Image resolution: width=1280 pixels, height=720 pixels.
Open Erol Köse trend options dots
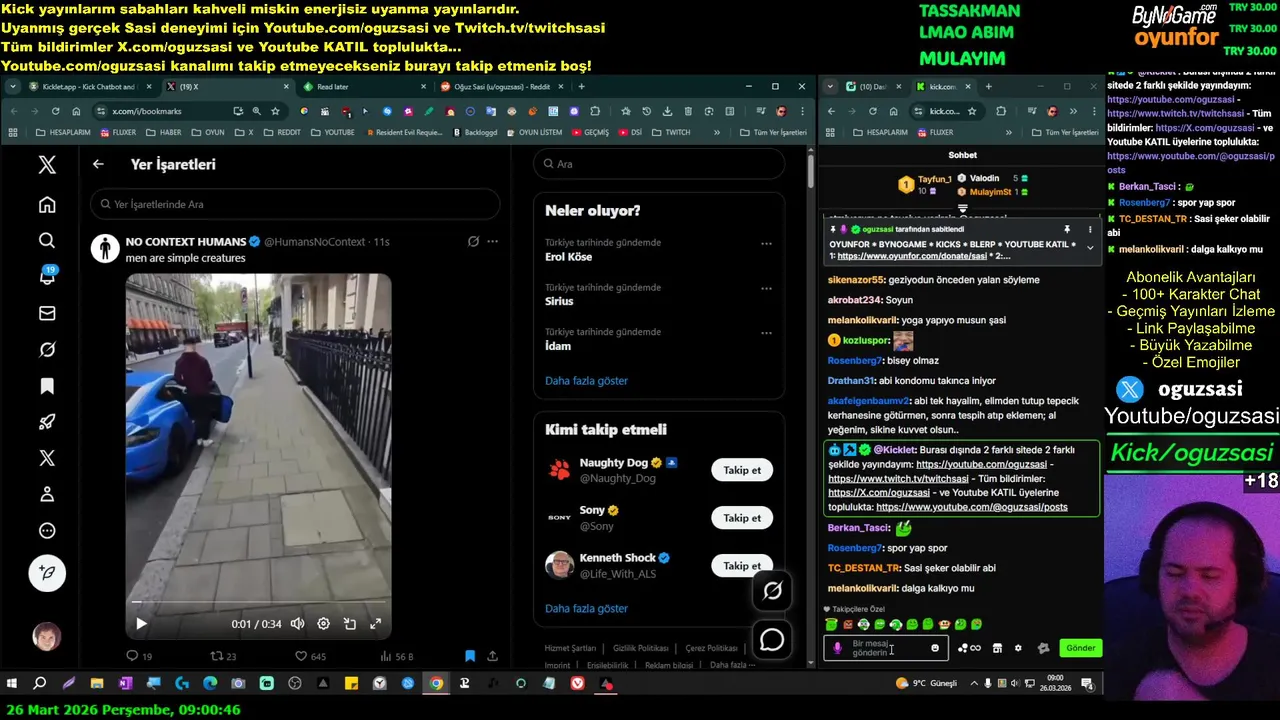point(766,243)
